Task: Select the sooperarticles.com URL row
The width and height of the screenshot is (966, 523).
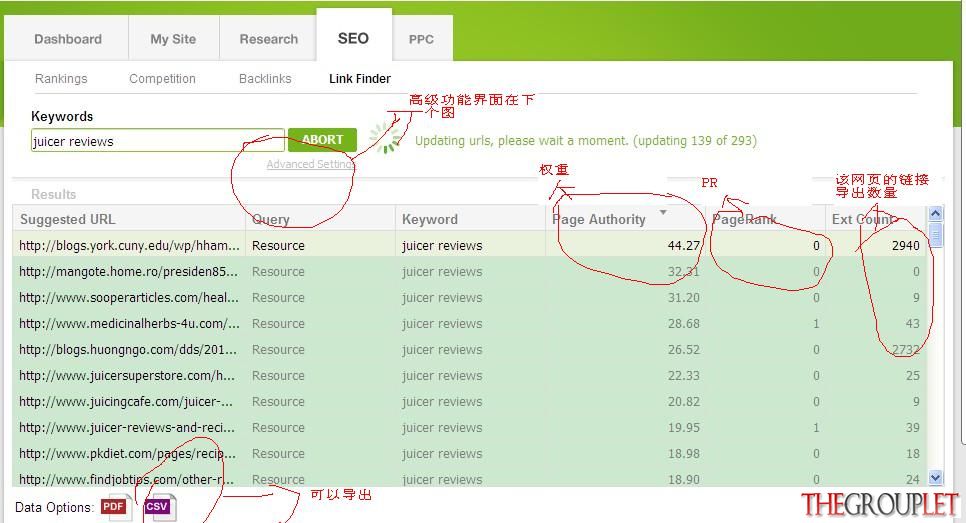Action: point(469,298)
